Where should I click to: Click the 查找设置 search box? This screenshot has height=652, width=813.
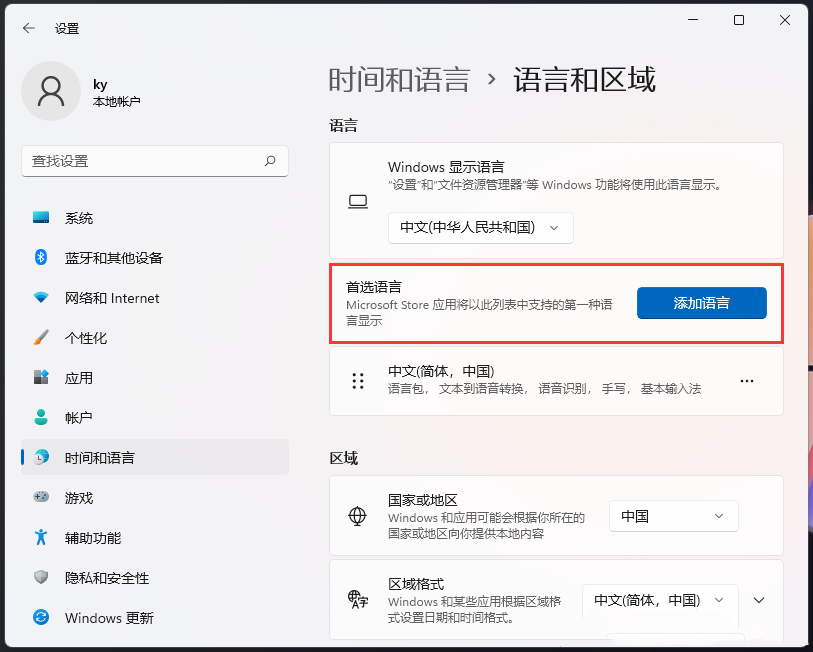coord(155,161)
